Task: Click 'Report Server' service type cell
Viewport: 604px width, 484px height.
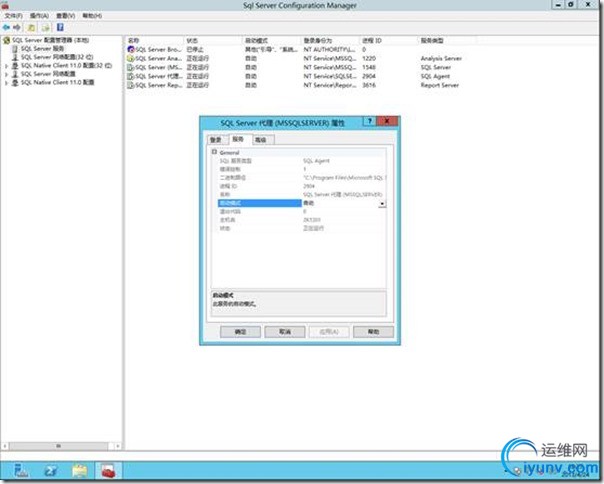Action: pyautogui.click(x=440, y=85)
